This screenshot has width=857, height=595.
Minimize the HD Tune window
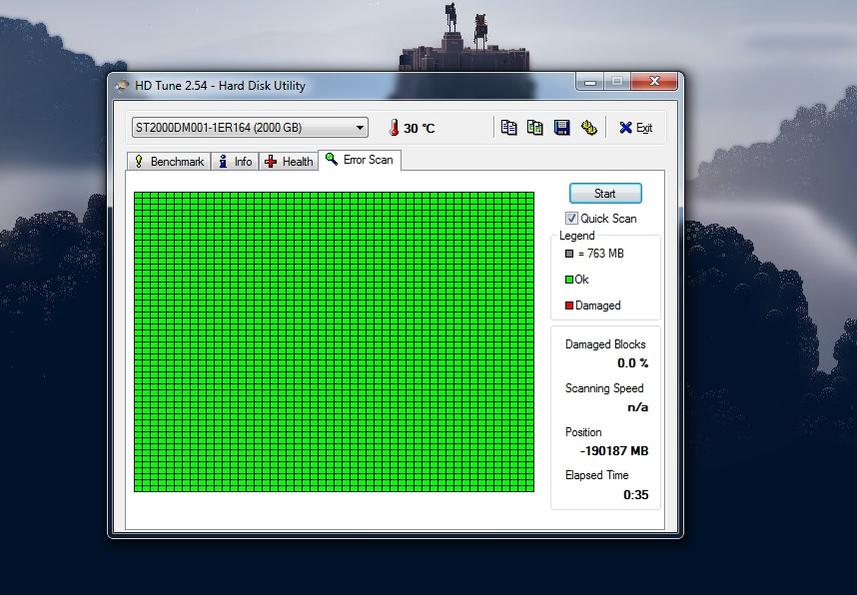click(x=590, y=82)
